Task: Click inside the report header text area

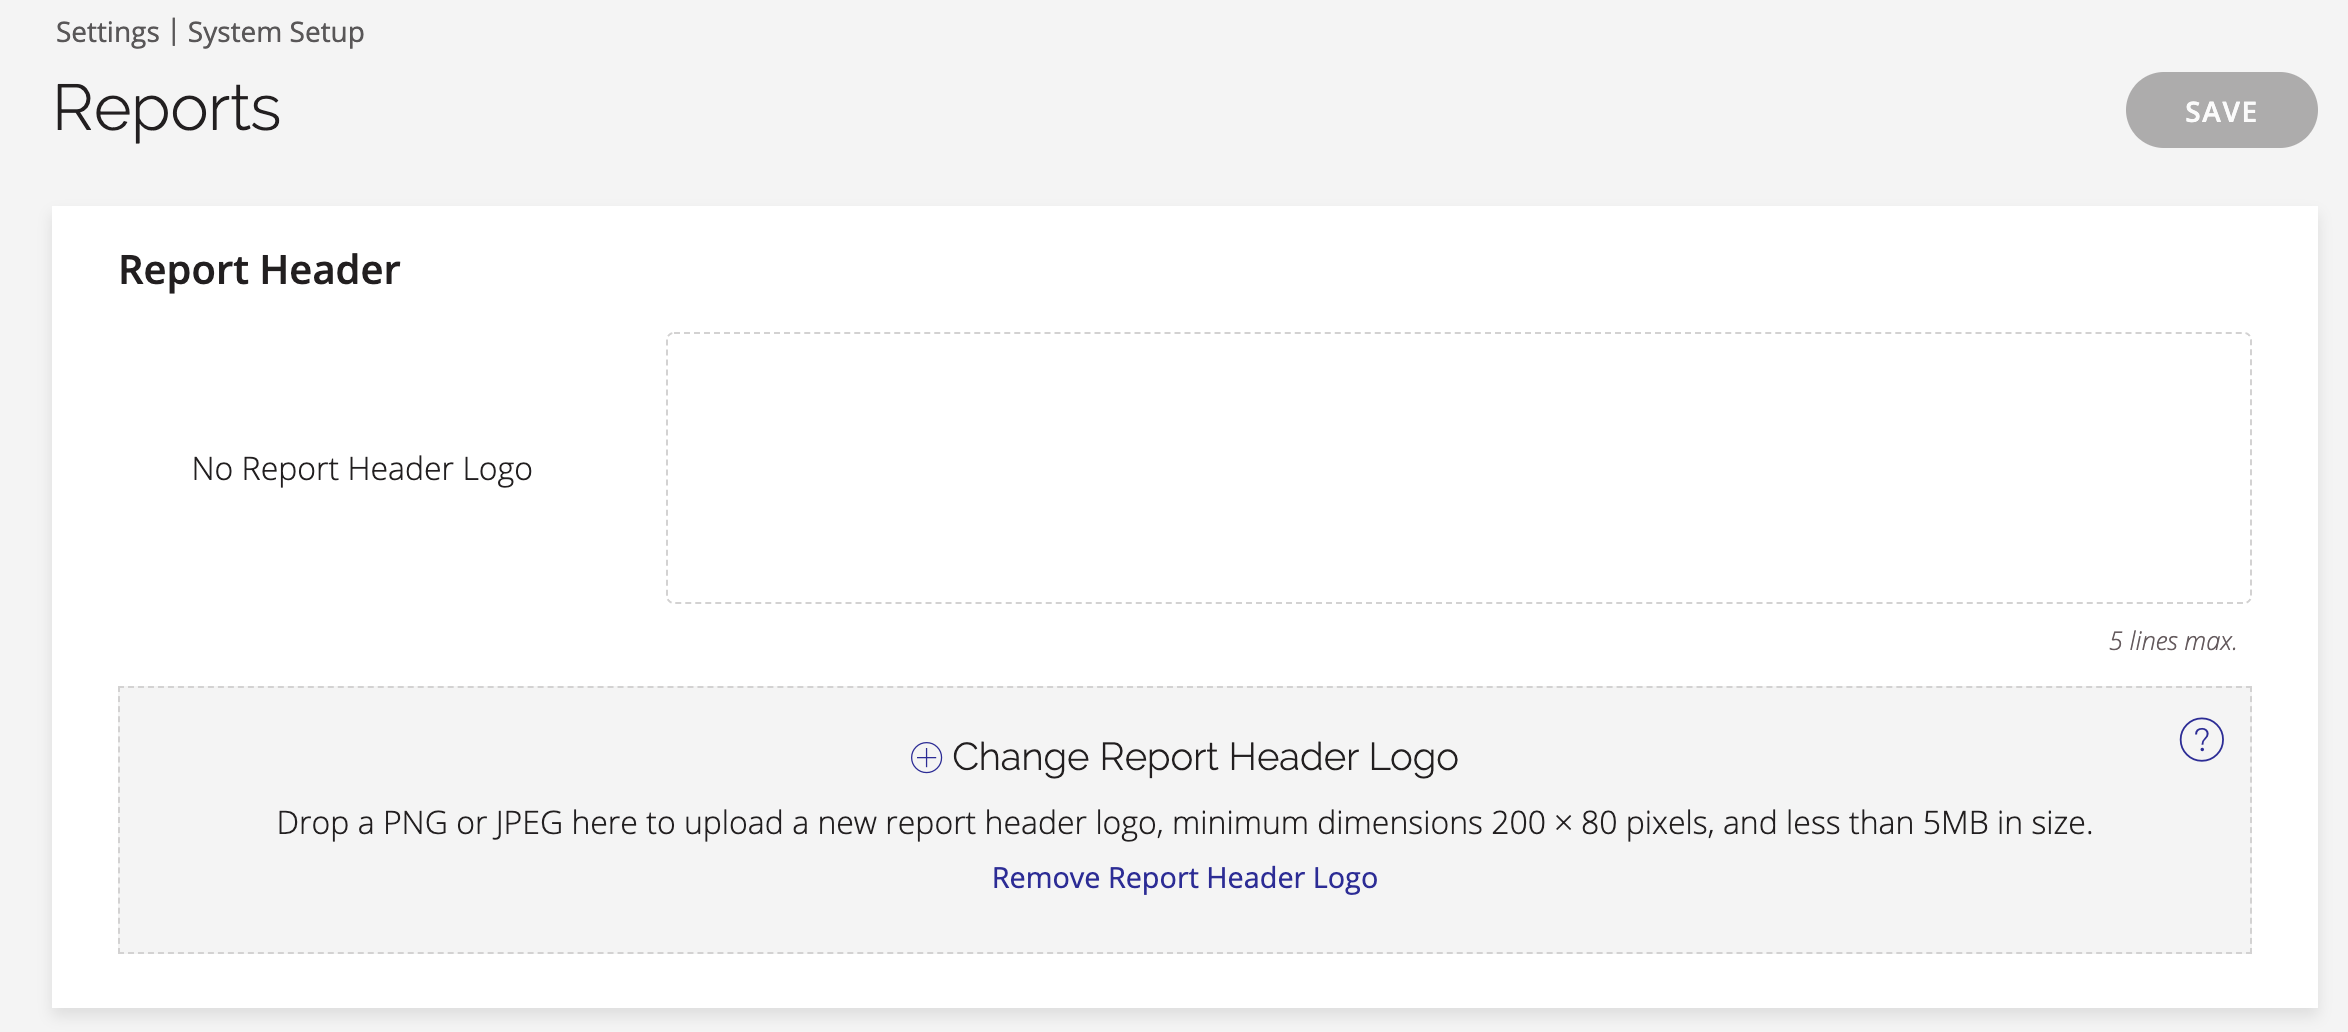Action: 1458,468
